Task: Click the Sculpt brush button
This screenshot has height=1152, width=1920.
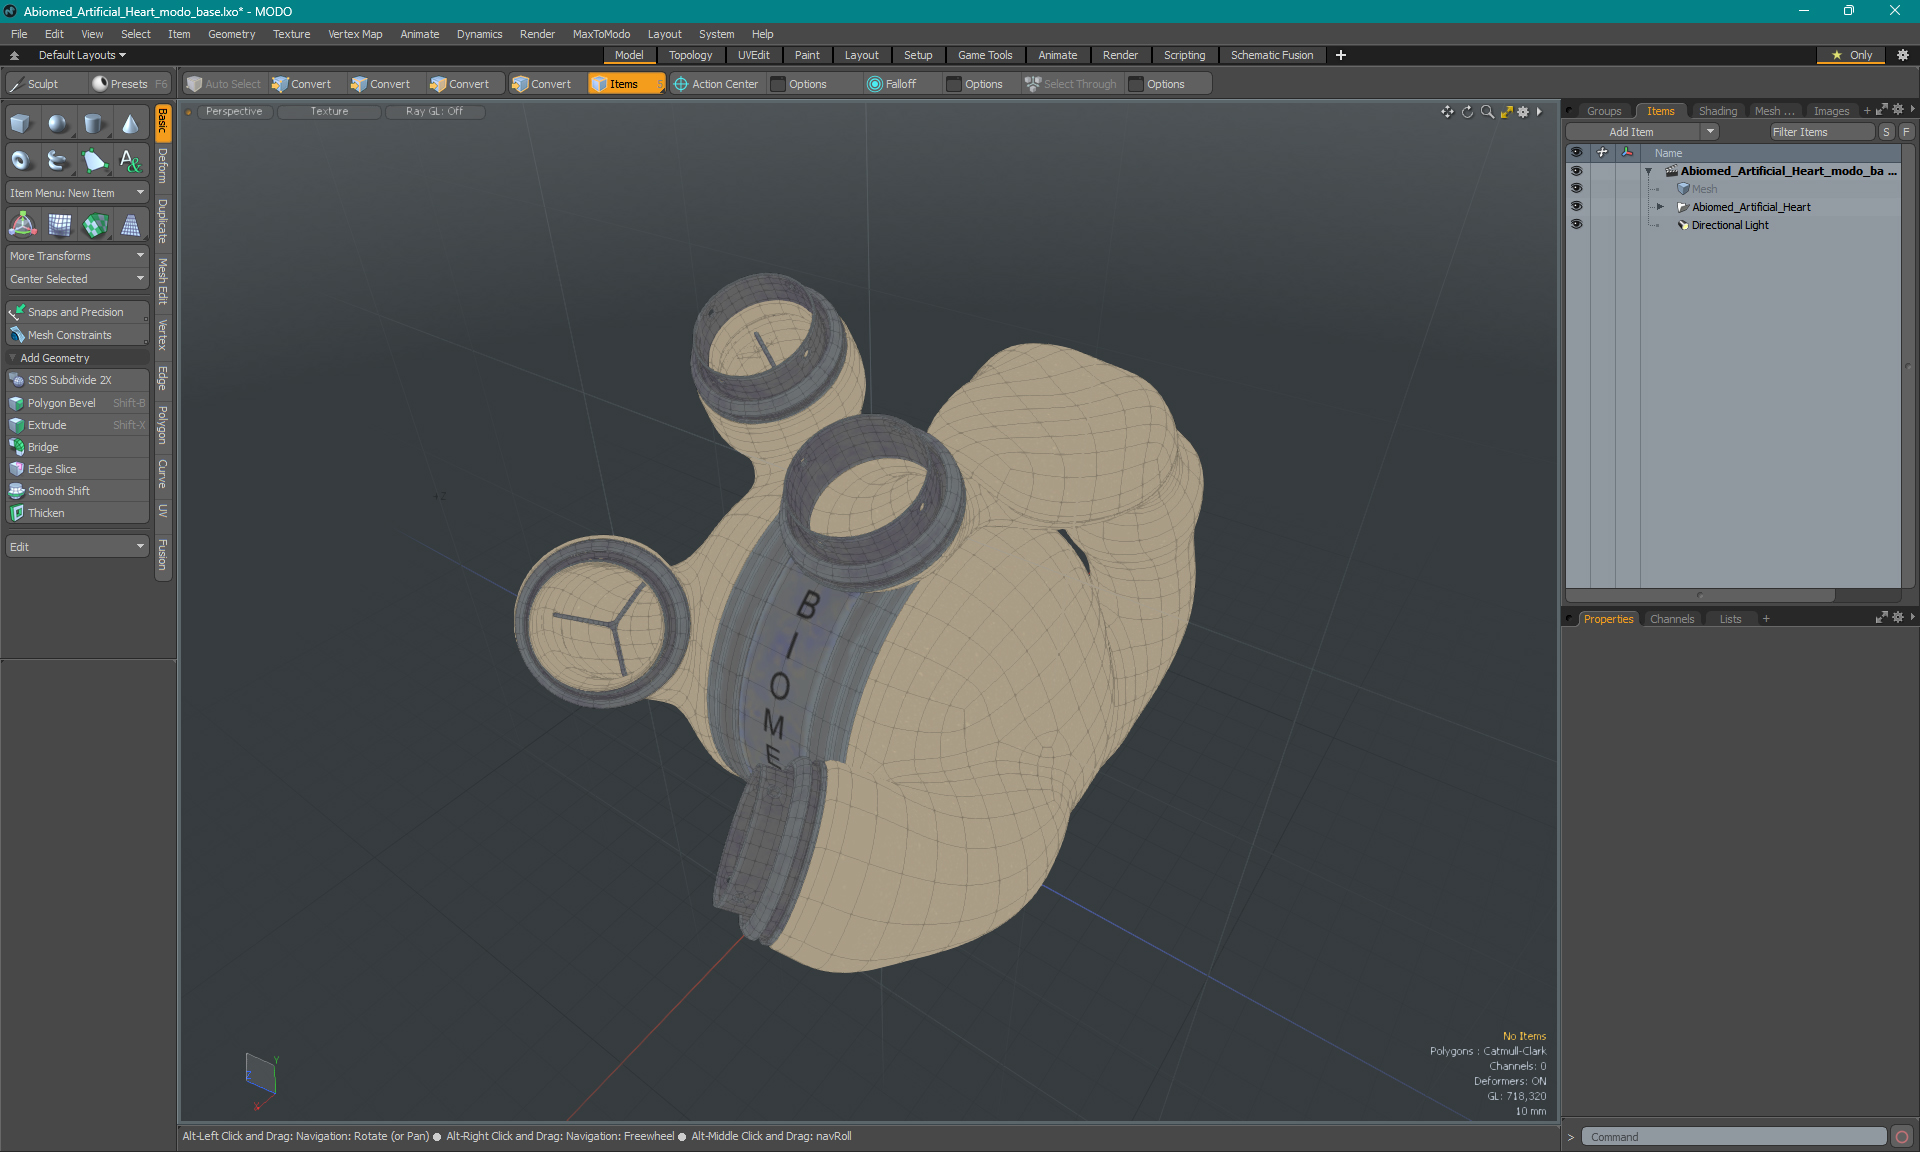Action: (44, 84)
